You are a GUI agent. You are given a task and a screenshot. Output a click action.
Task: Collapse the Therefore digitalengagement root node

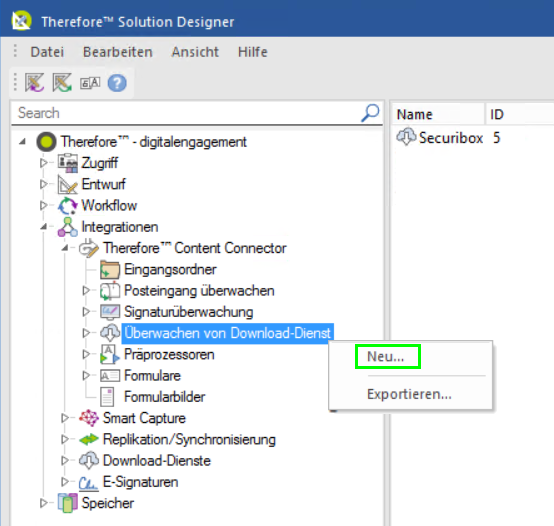coord(23,142)
